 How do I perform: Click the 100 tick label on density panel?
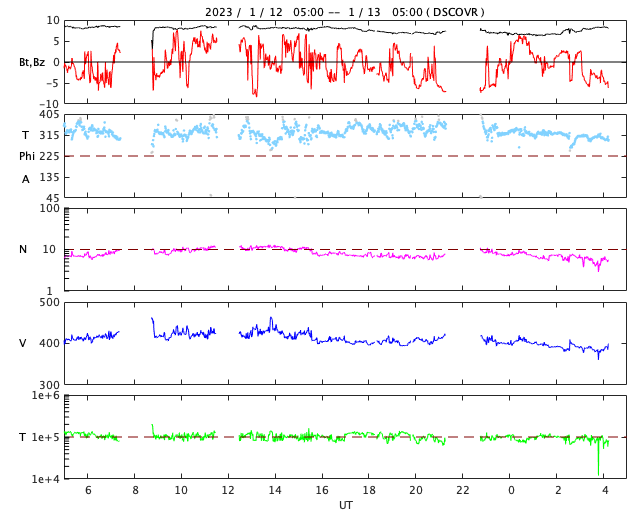coord(49,208)
